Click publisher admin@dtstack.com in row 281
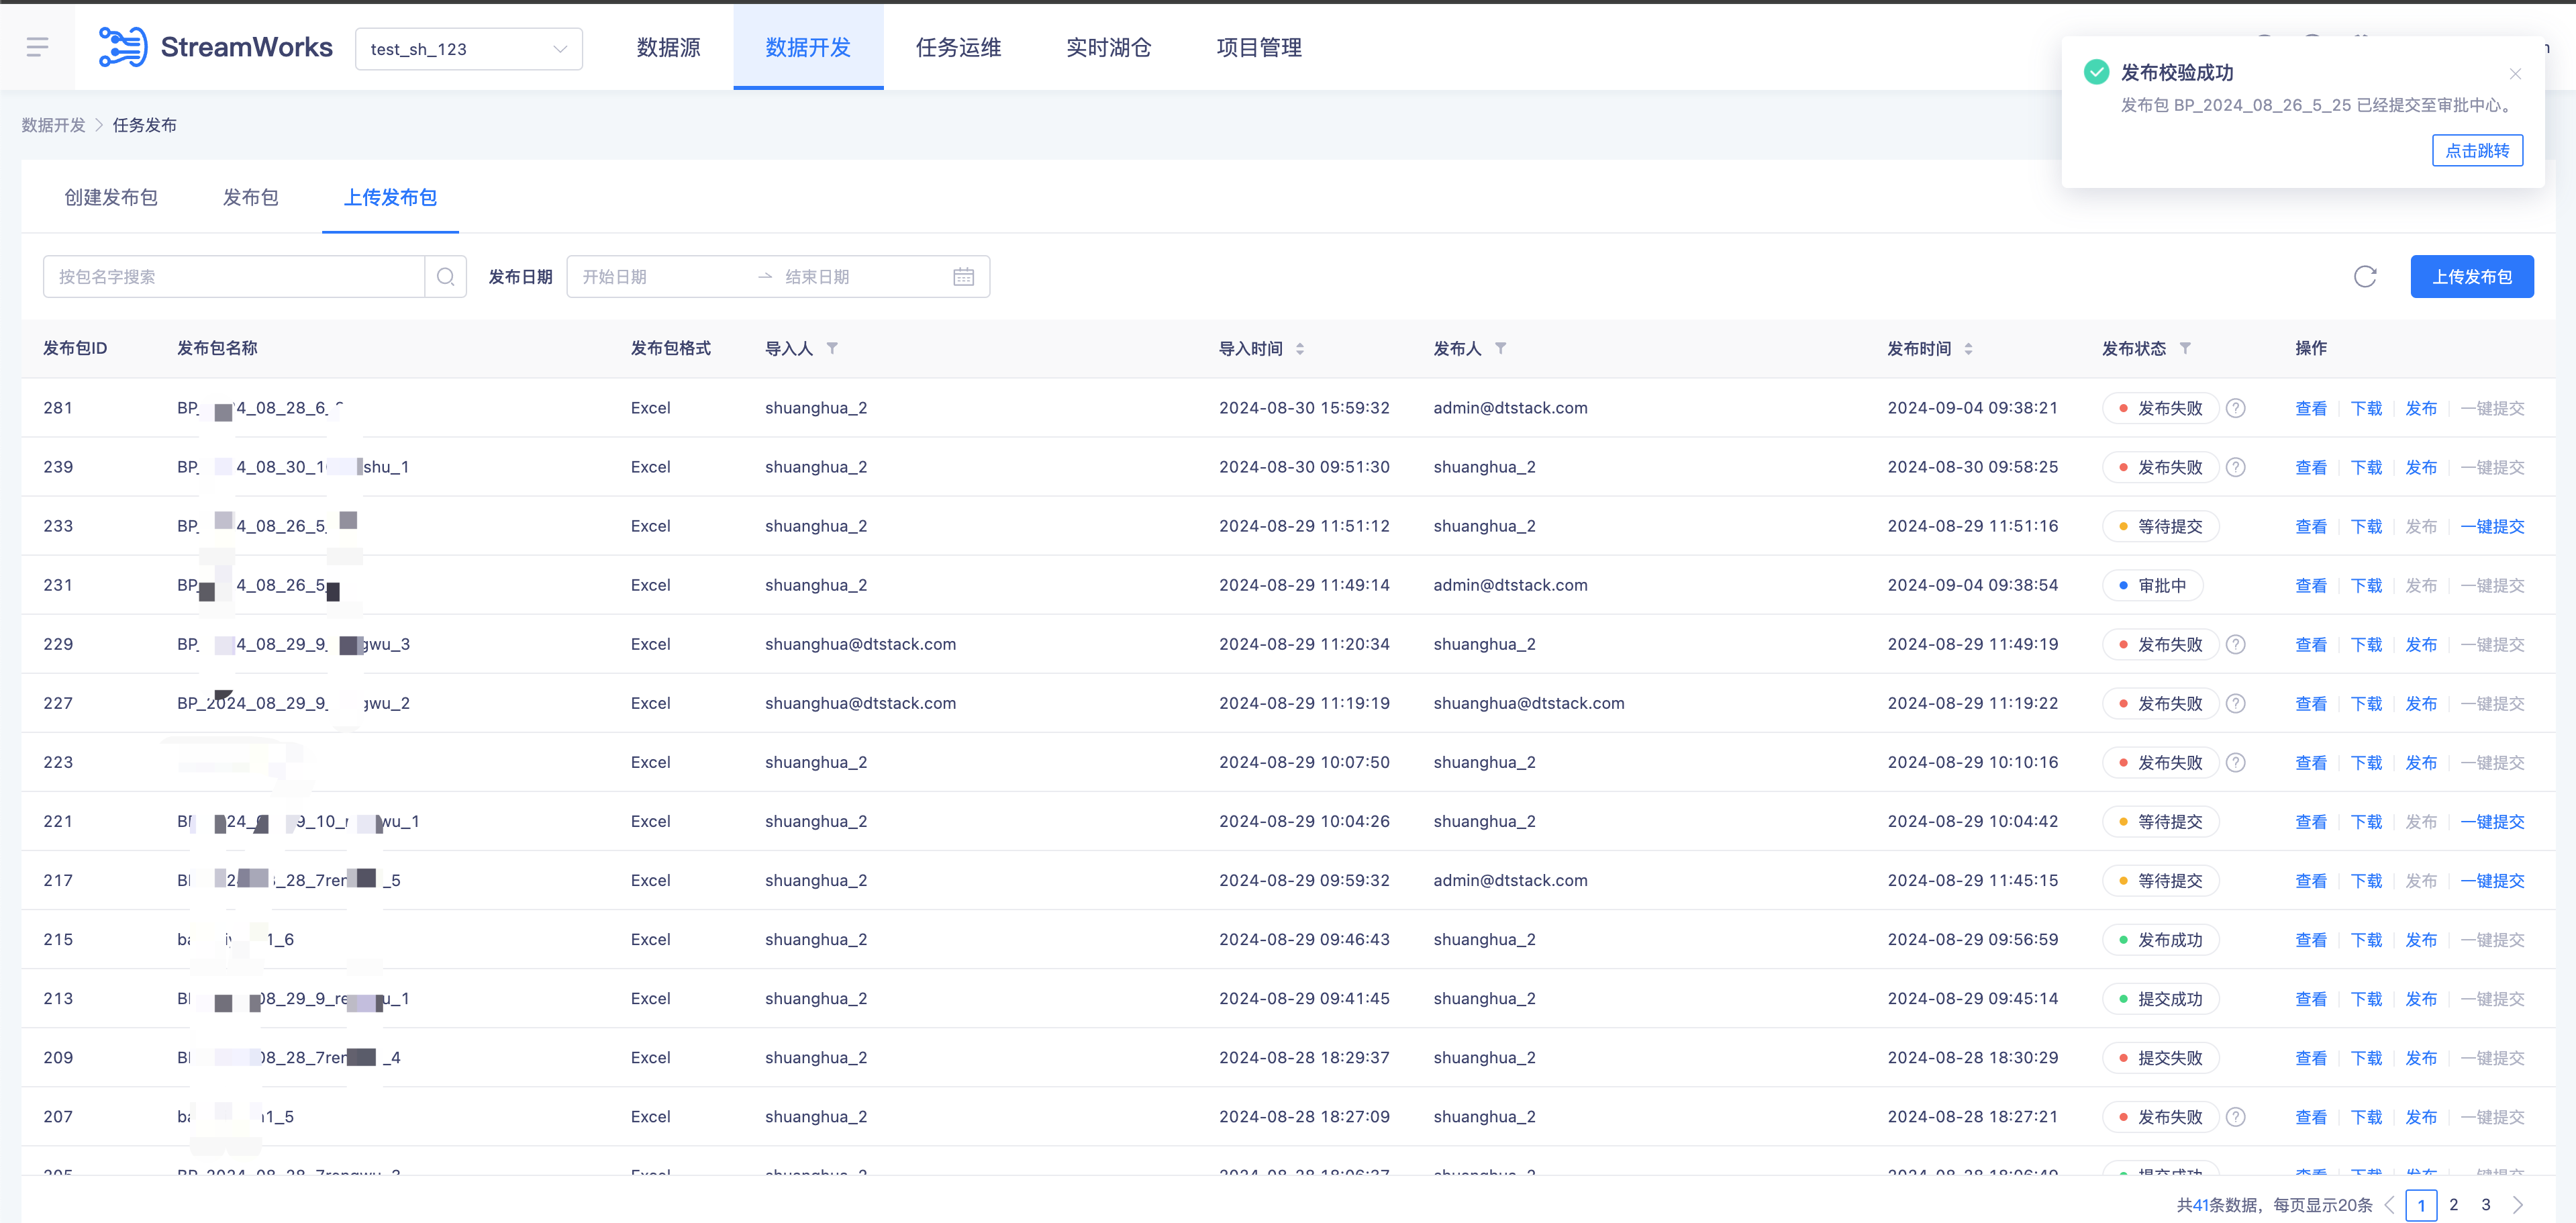Image resolution: width=2576 pixels, height=1223 pixels. coord(1510,408)
